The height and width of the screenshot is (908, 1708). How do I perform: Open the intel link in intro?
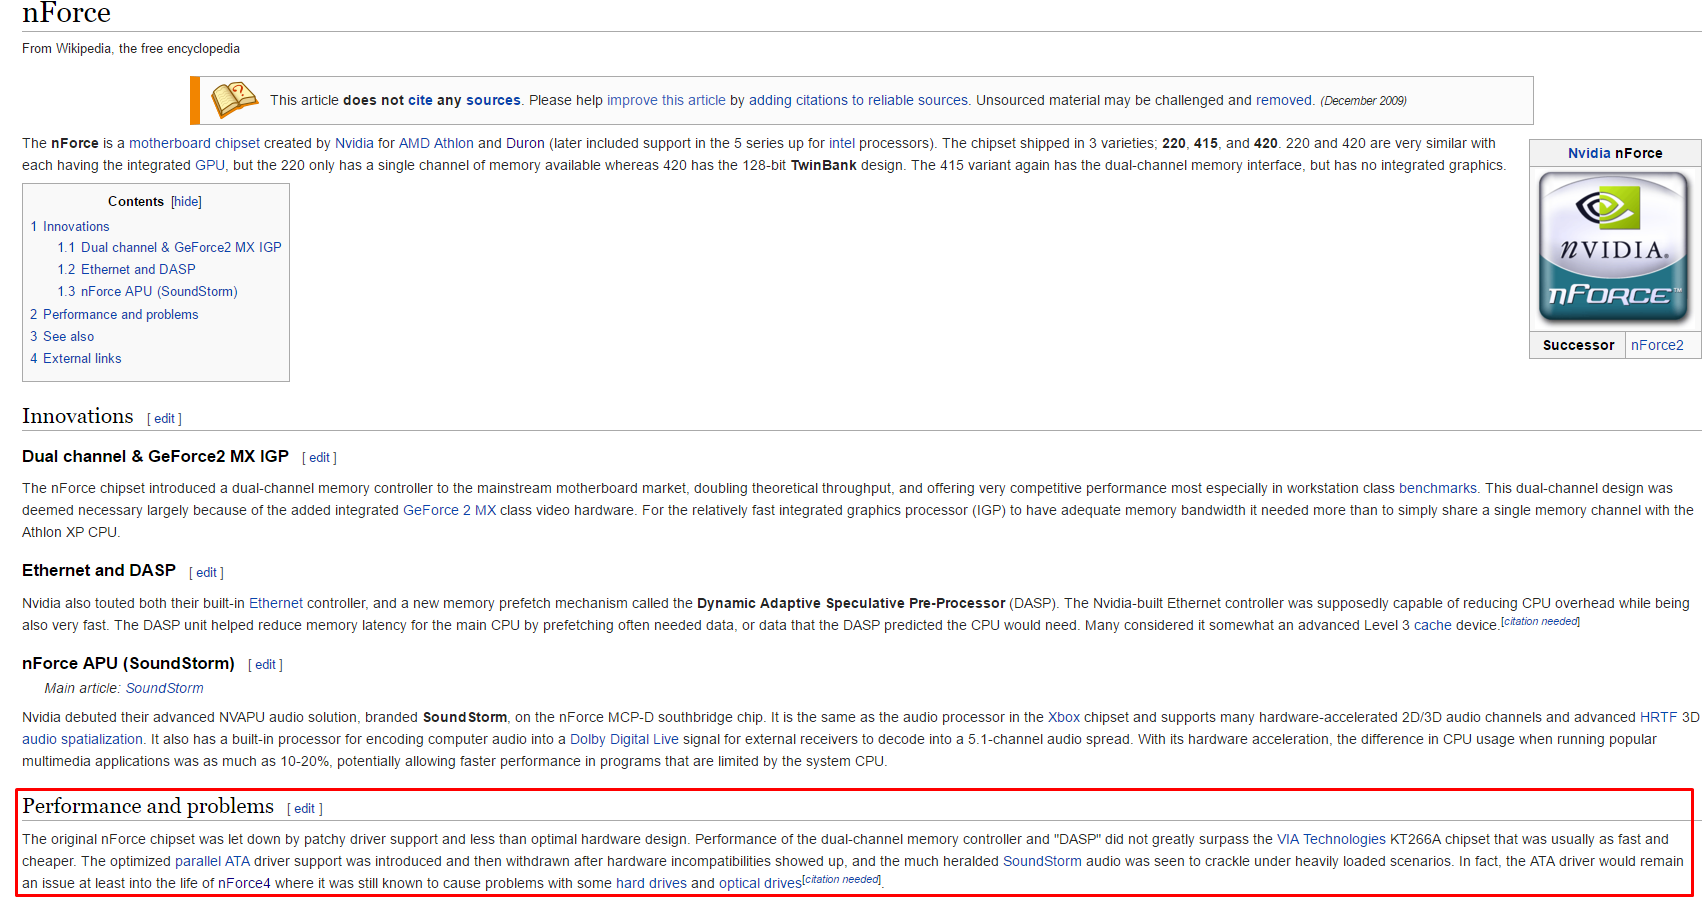tap(842, 144)
